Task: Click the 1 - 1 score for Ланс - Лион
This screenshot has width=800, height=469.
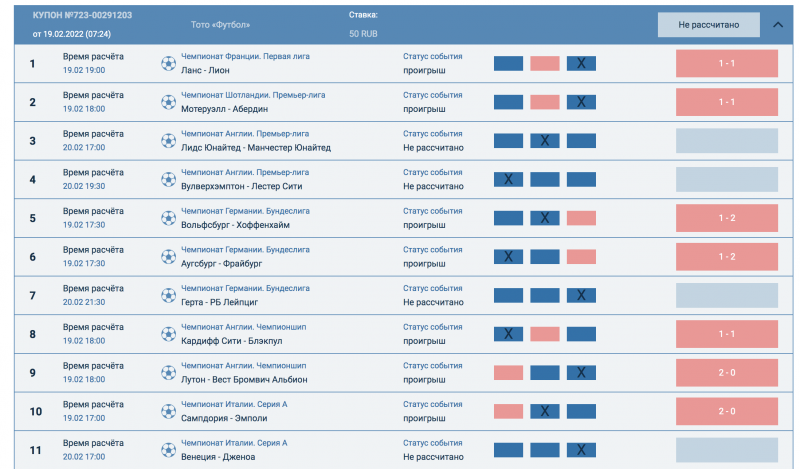Action: [x=726, y=63]
